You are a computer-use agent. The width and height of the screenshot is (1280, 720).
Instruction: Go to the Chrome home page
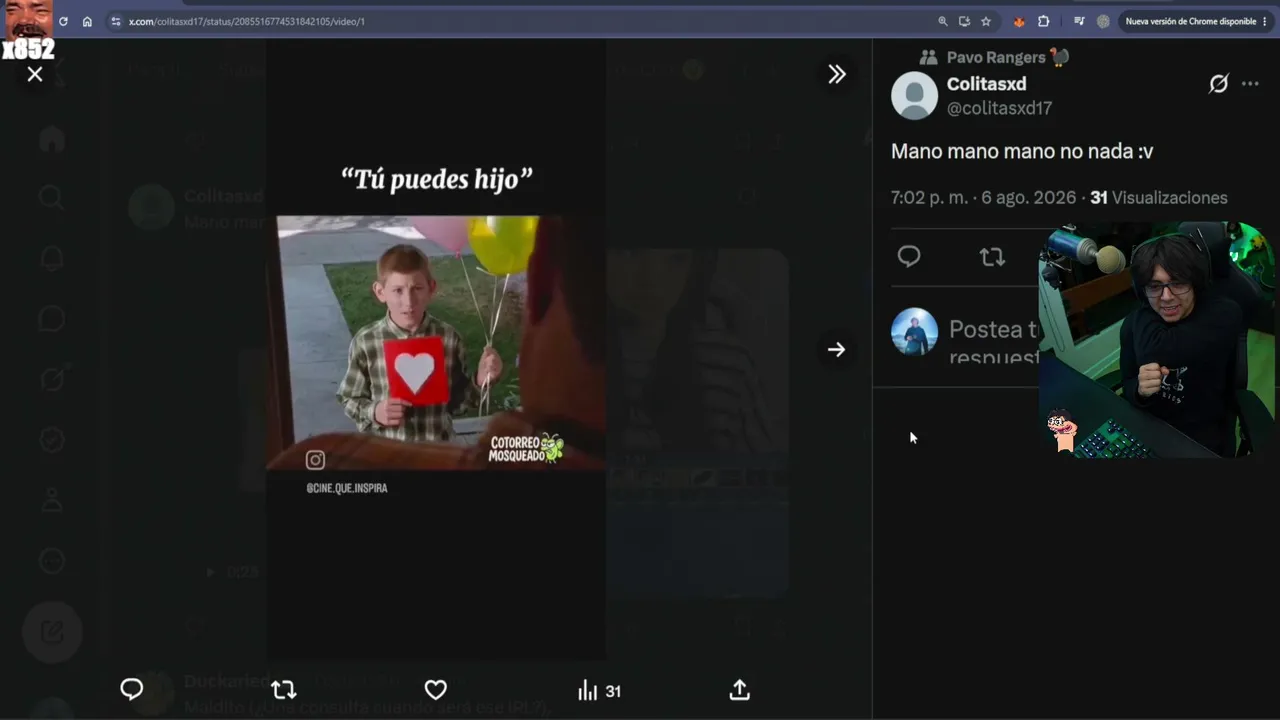87,21
